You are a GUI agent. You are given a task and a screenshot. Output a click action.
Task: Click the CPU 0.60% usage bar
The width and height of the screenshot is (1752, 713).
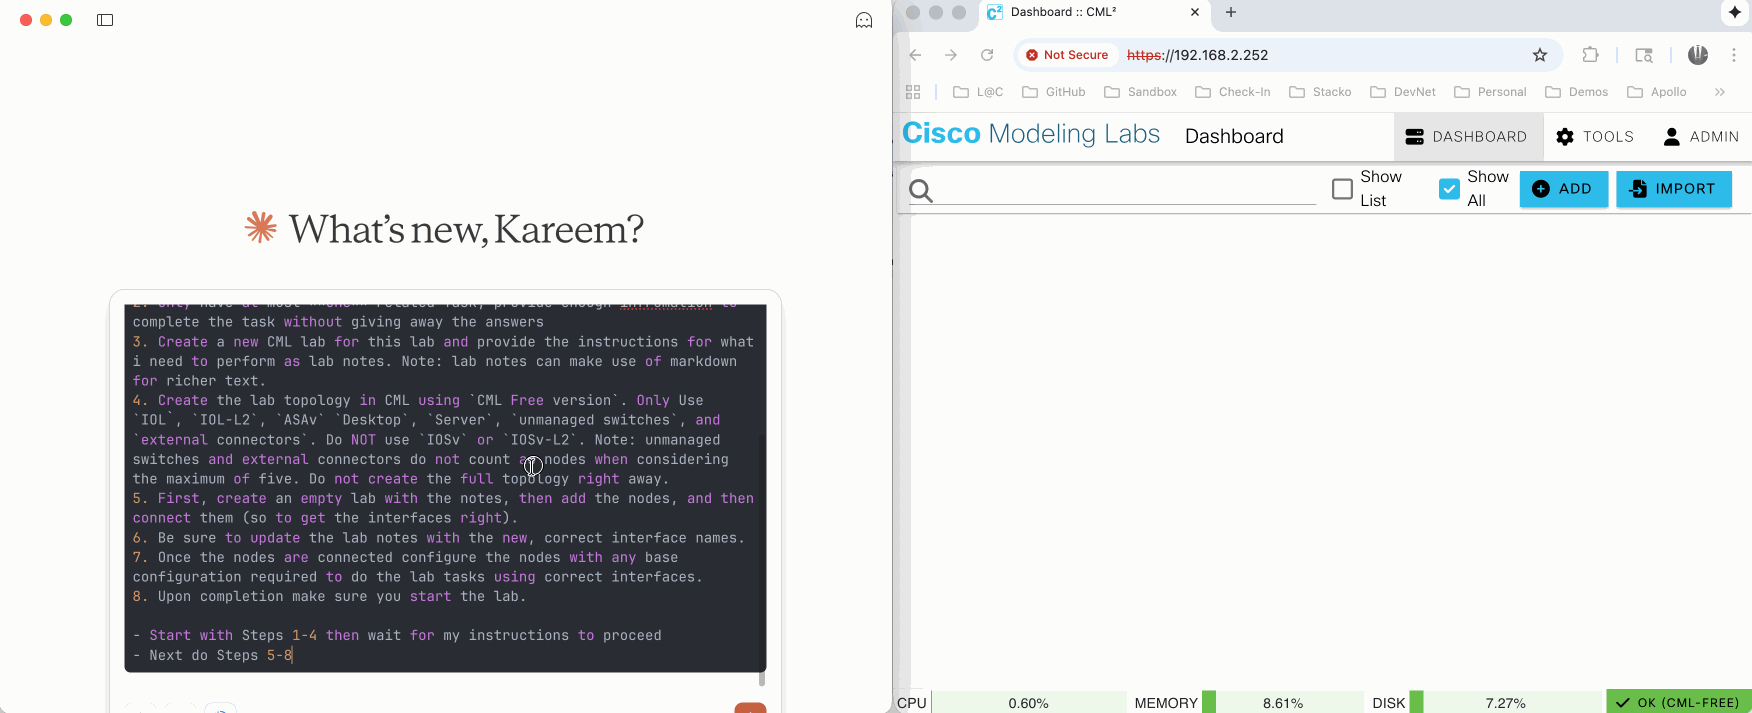tap(1028, 703)
